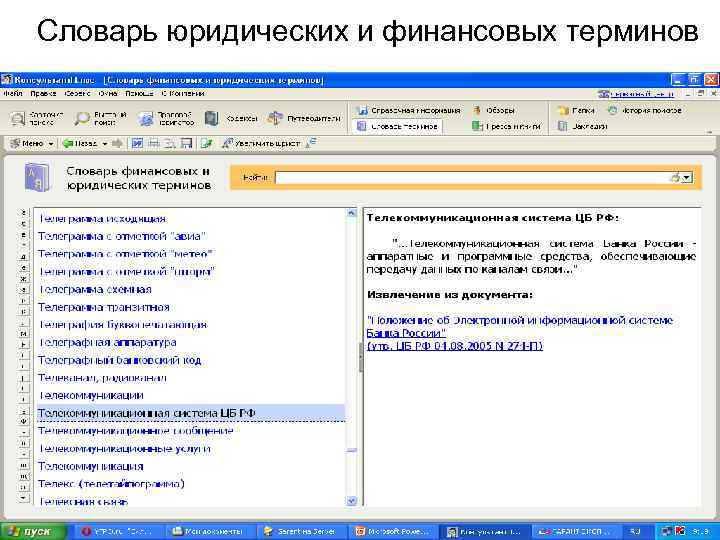Switch to Microsoft PowerPoint taskbar button

393,532
